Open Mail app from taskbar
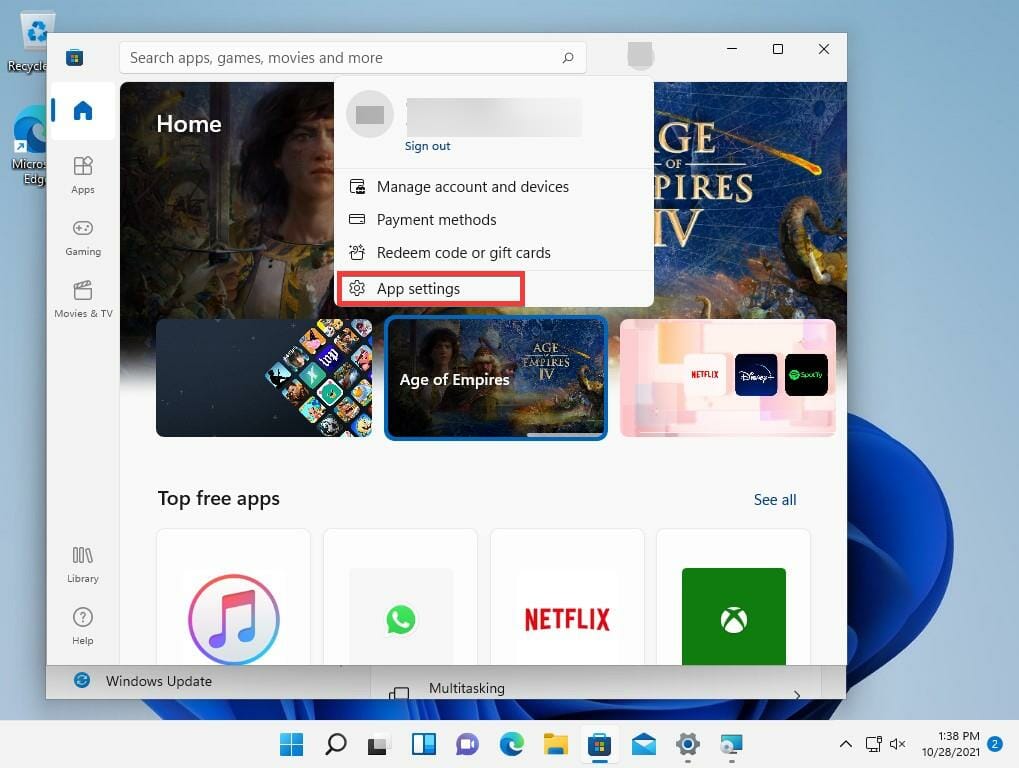Screen dimensions: 1019x768 (x=643, y=744)
